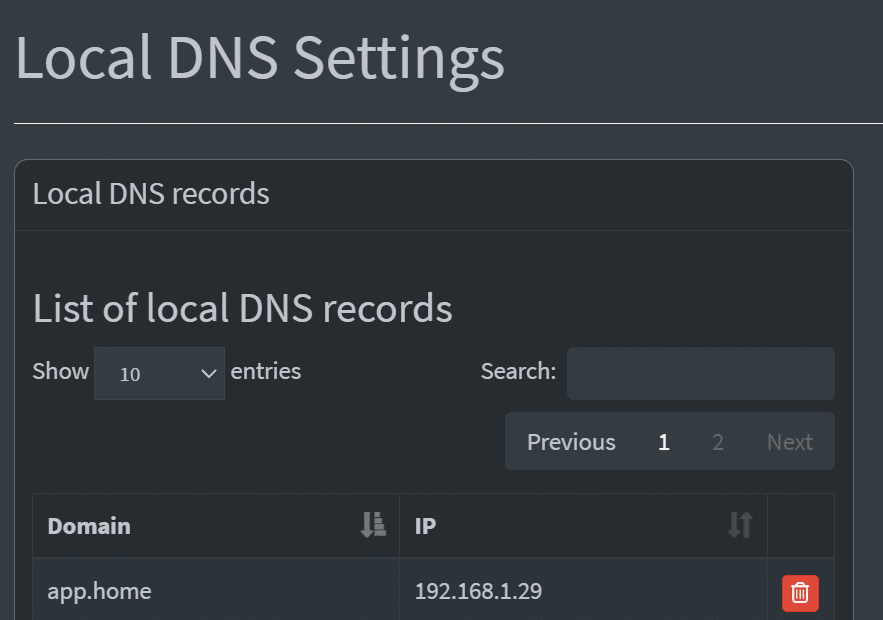Select the 192.168.1.29 IP address cell
The width and height of the screenshot is (883, 620).
click(583, 591)
